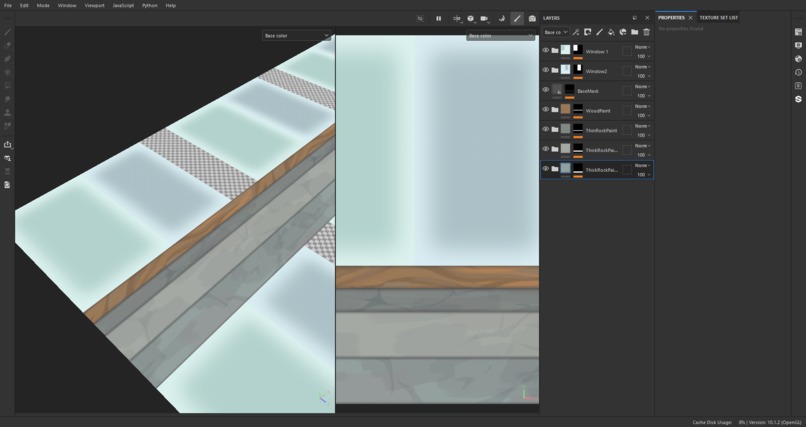Screen dimensions: 806x427
Task: Select the Clone stamp tool
Action: click(x=8, y=112)
